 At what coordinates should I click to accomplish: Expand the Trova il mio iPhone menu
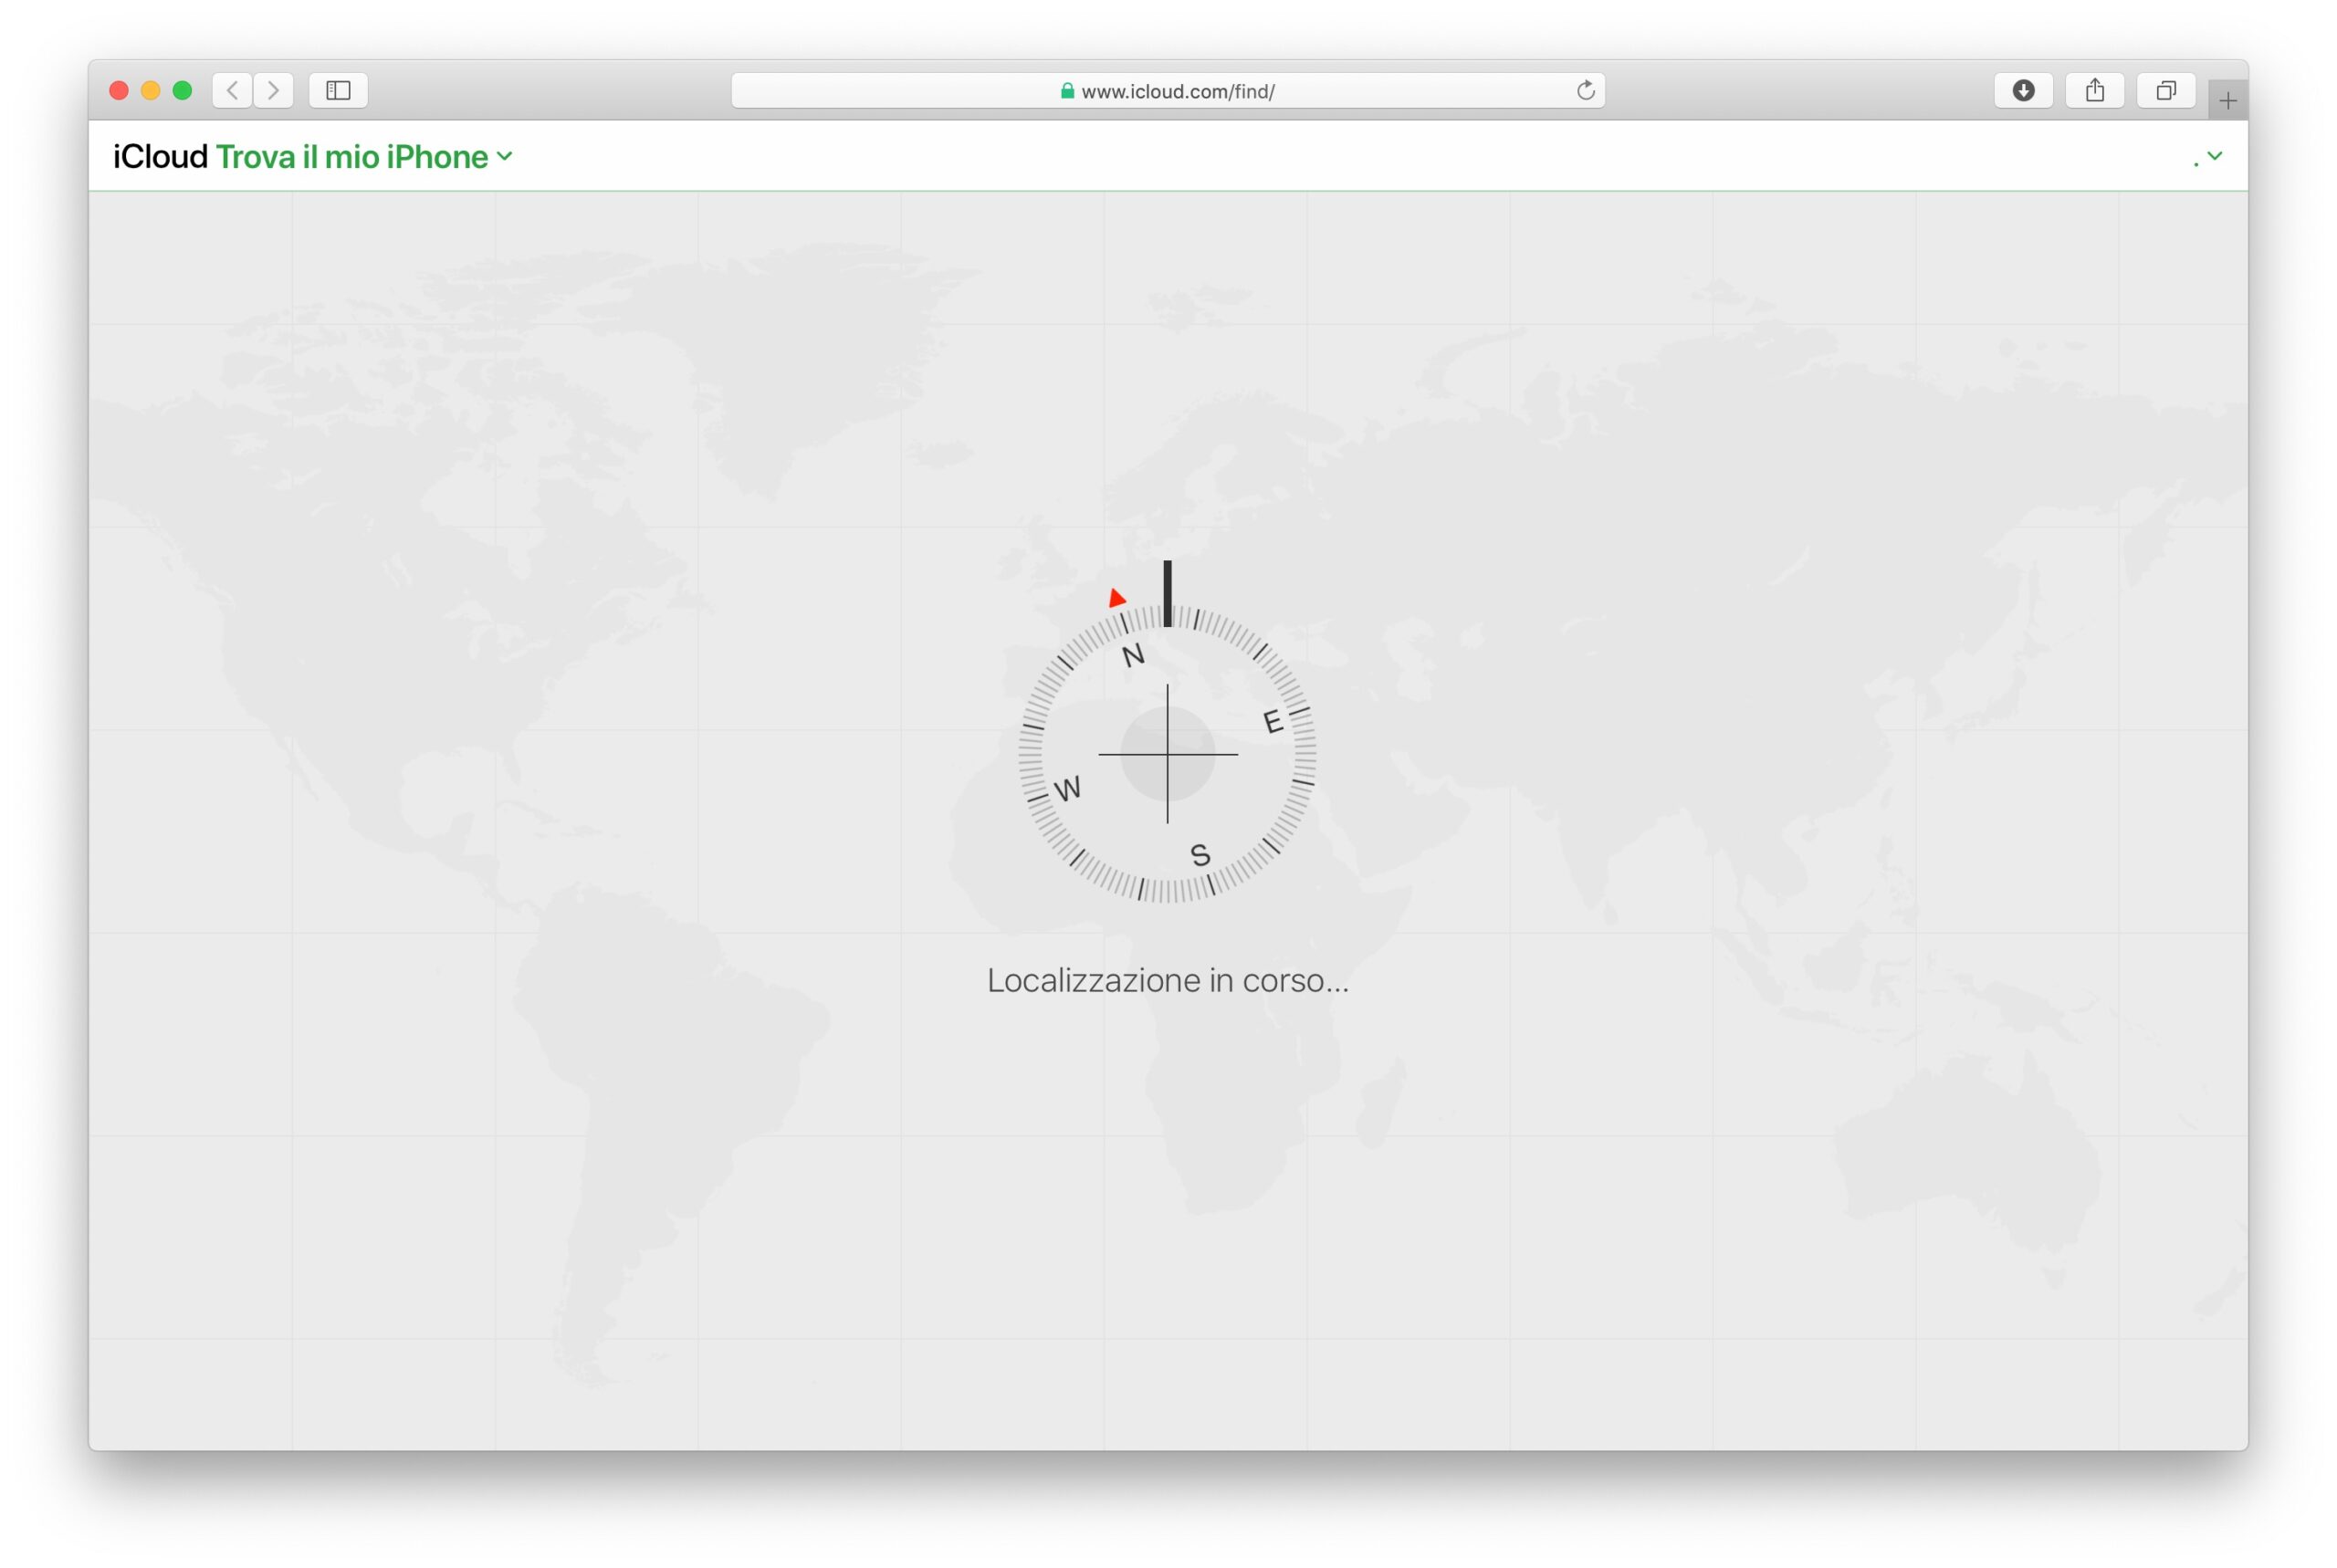(352, 157)
